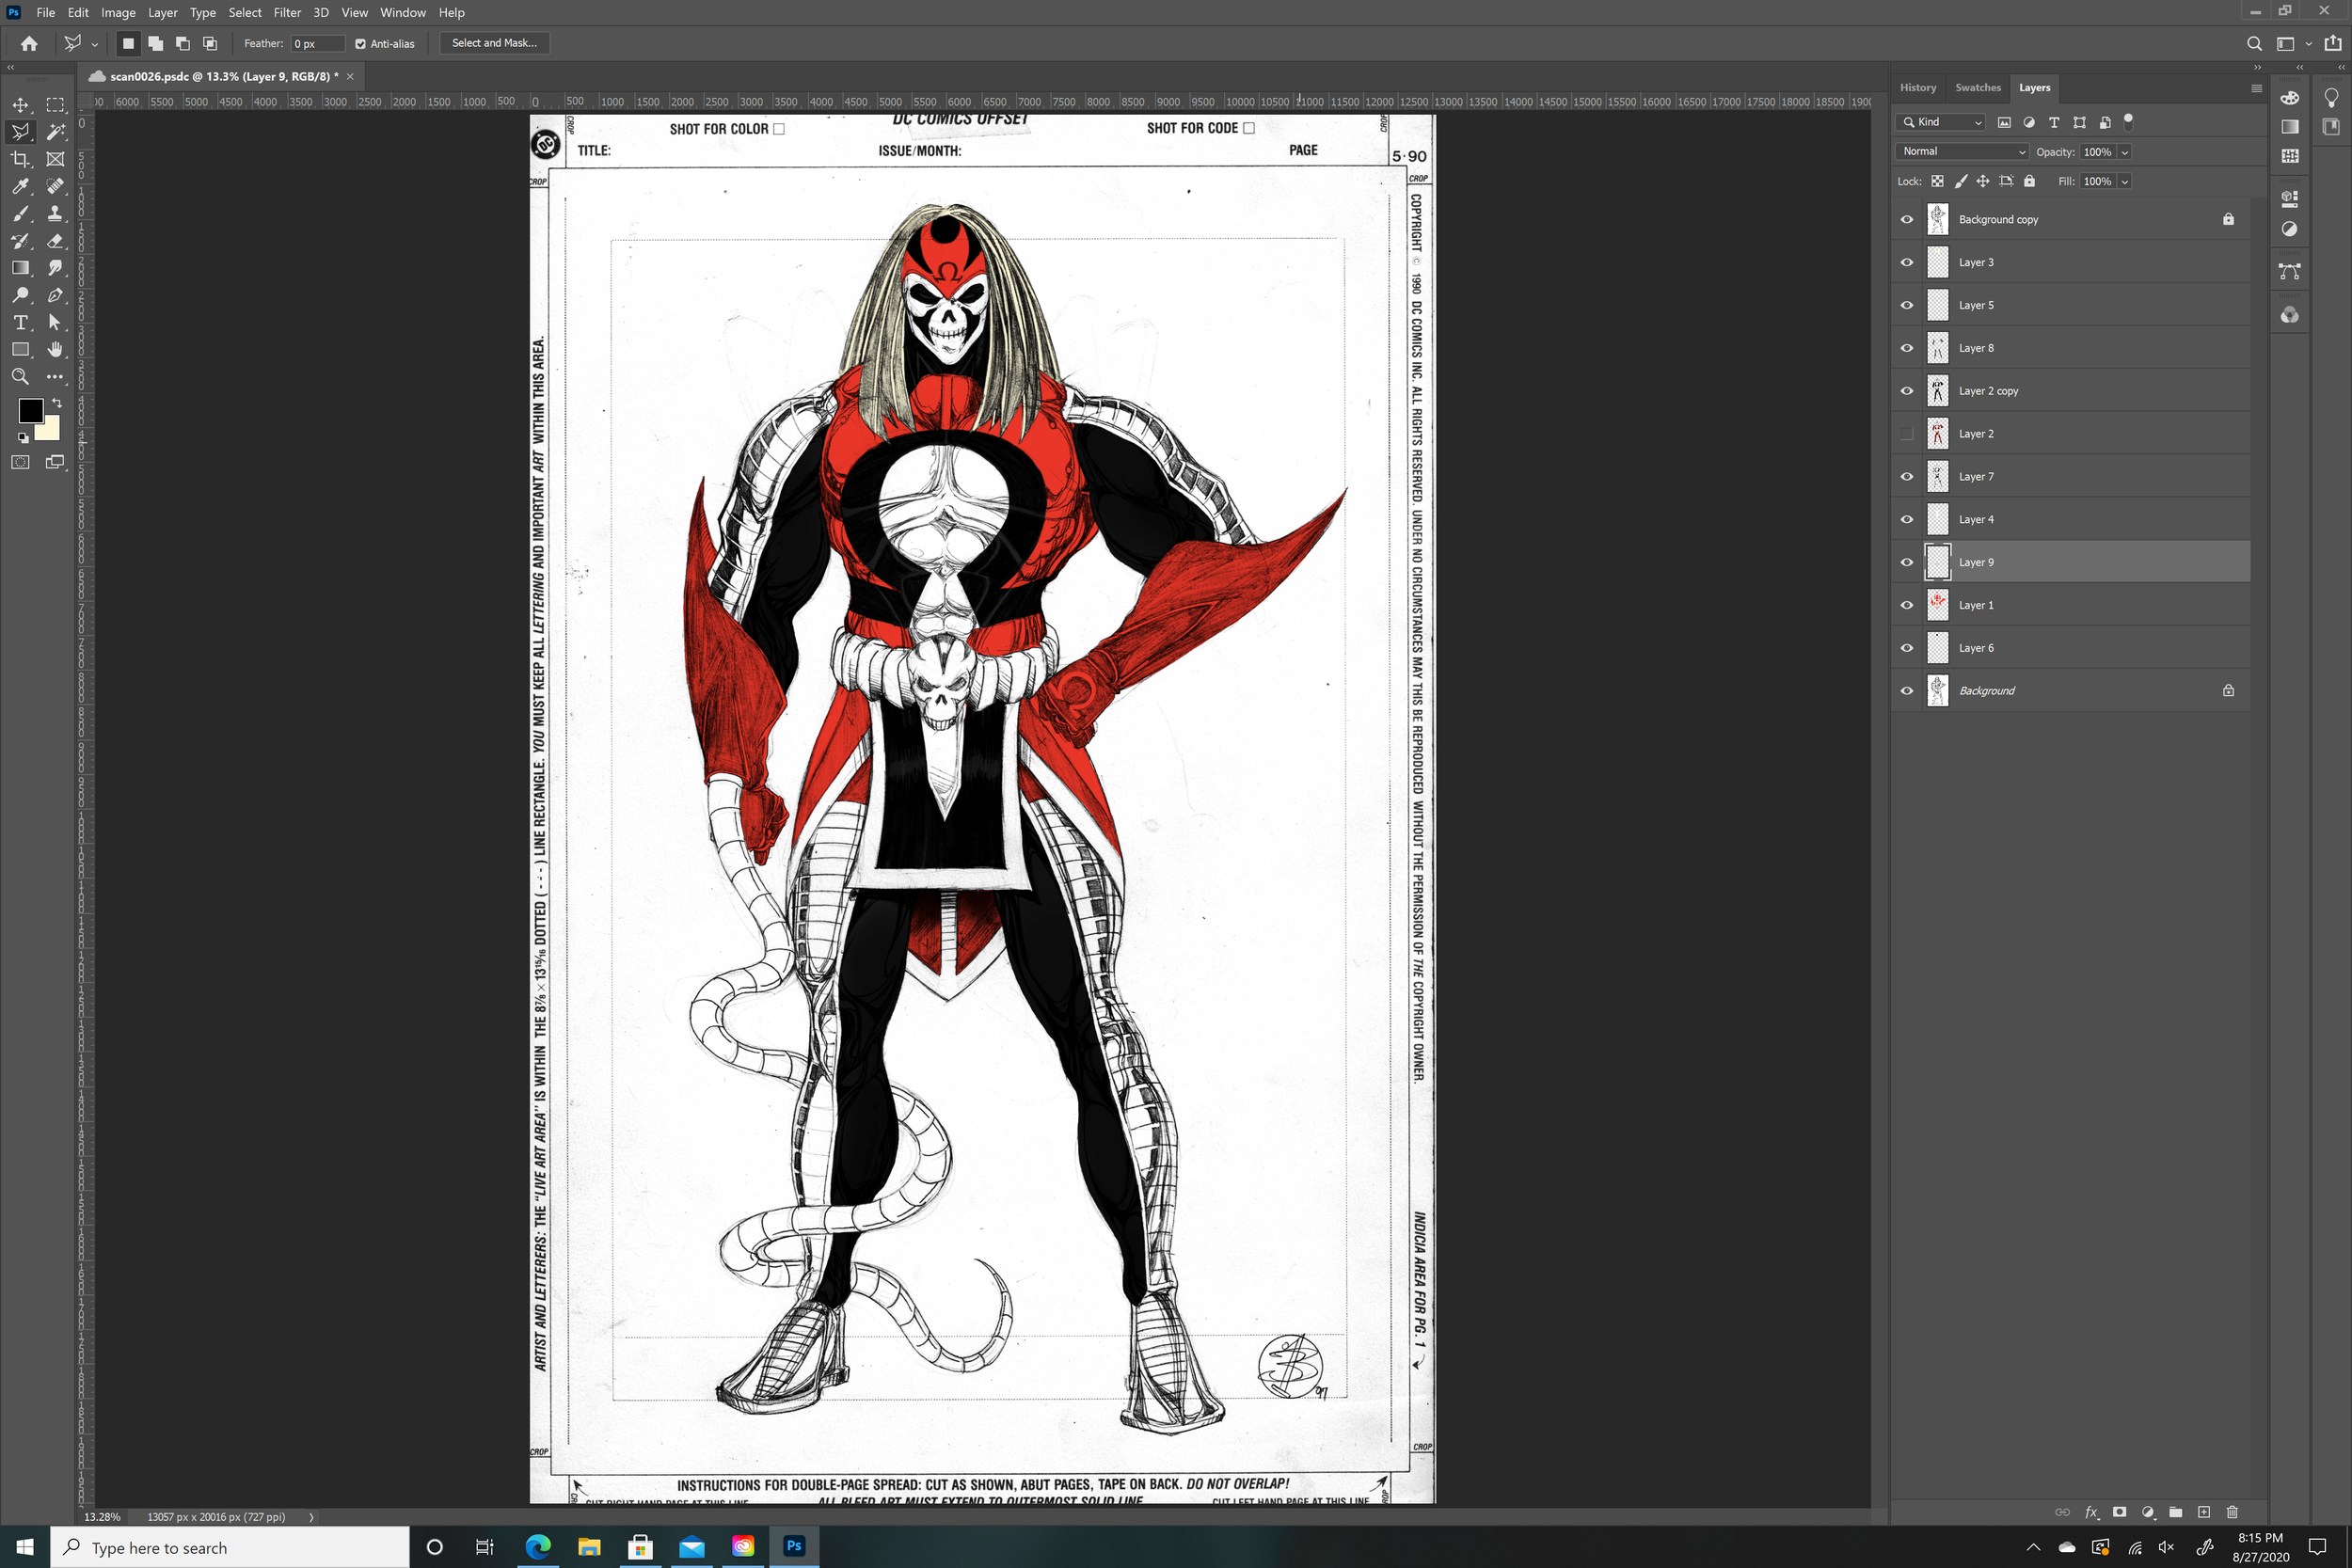Hide Layer 5 visibility eye

click(x=1907, y=305)
